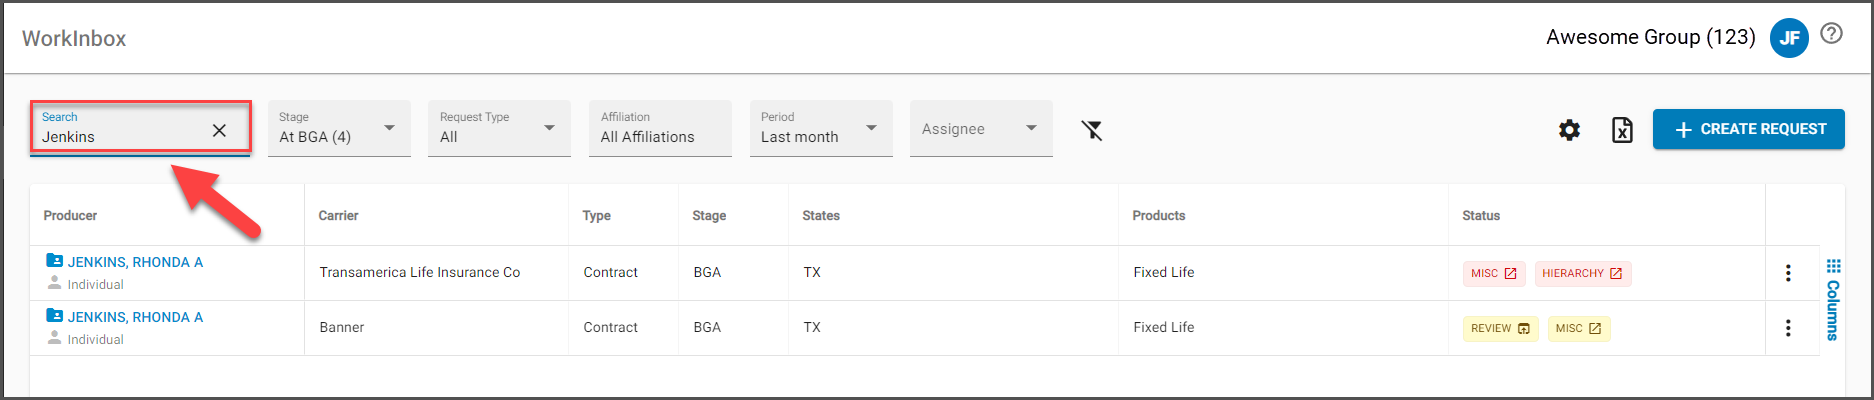
Task: Open the help question mark icon
Action: tap(1831, 33)
